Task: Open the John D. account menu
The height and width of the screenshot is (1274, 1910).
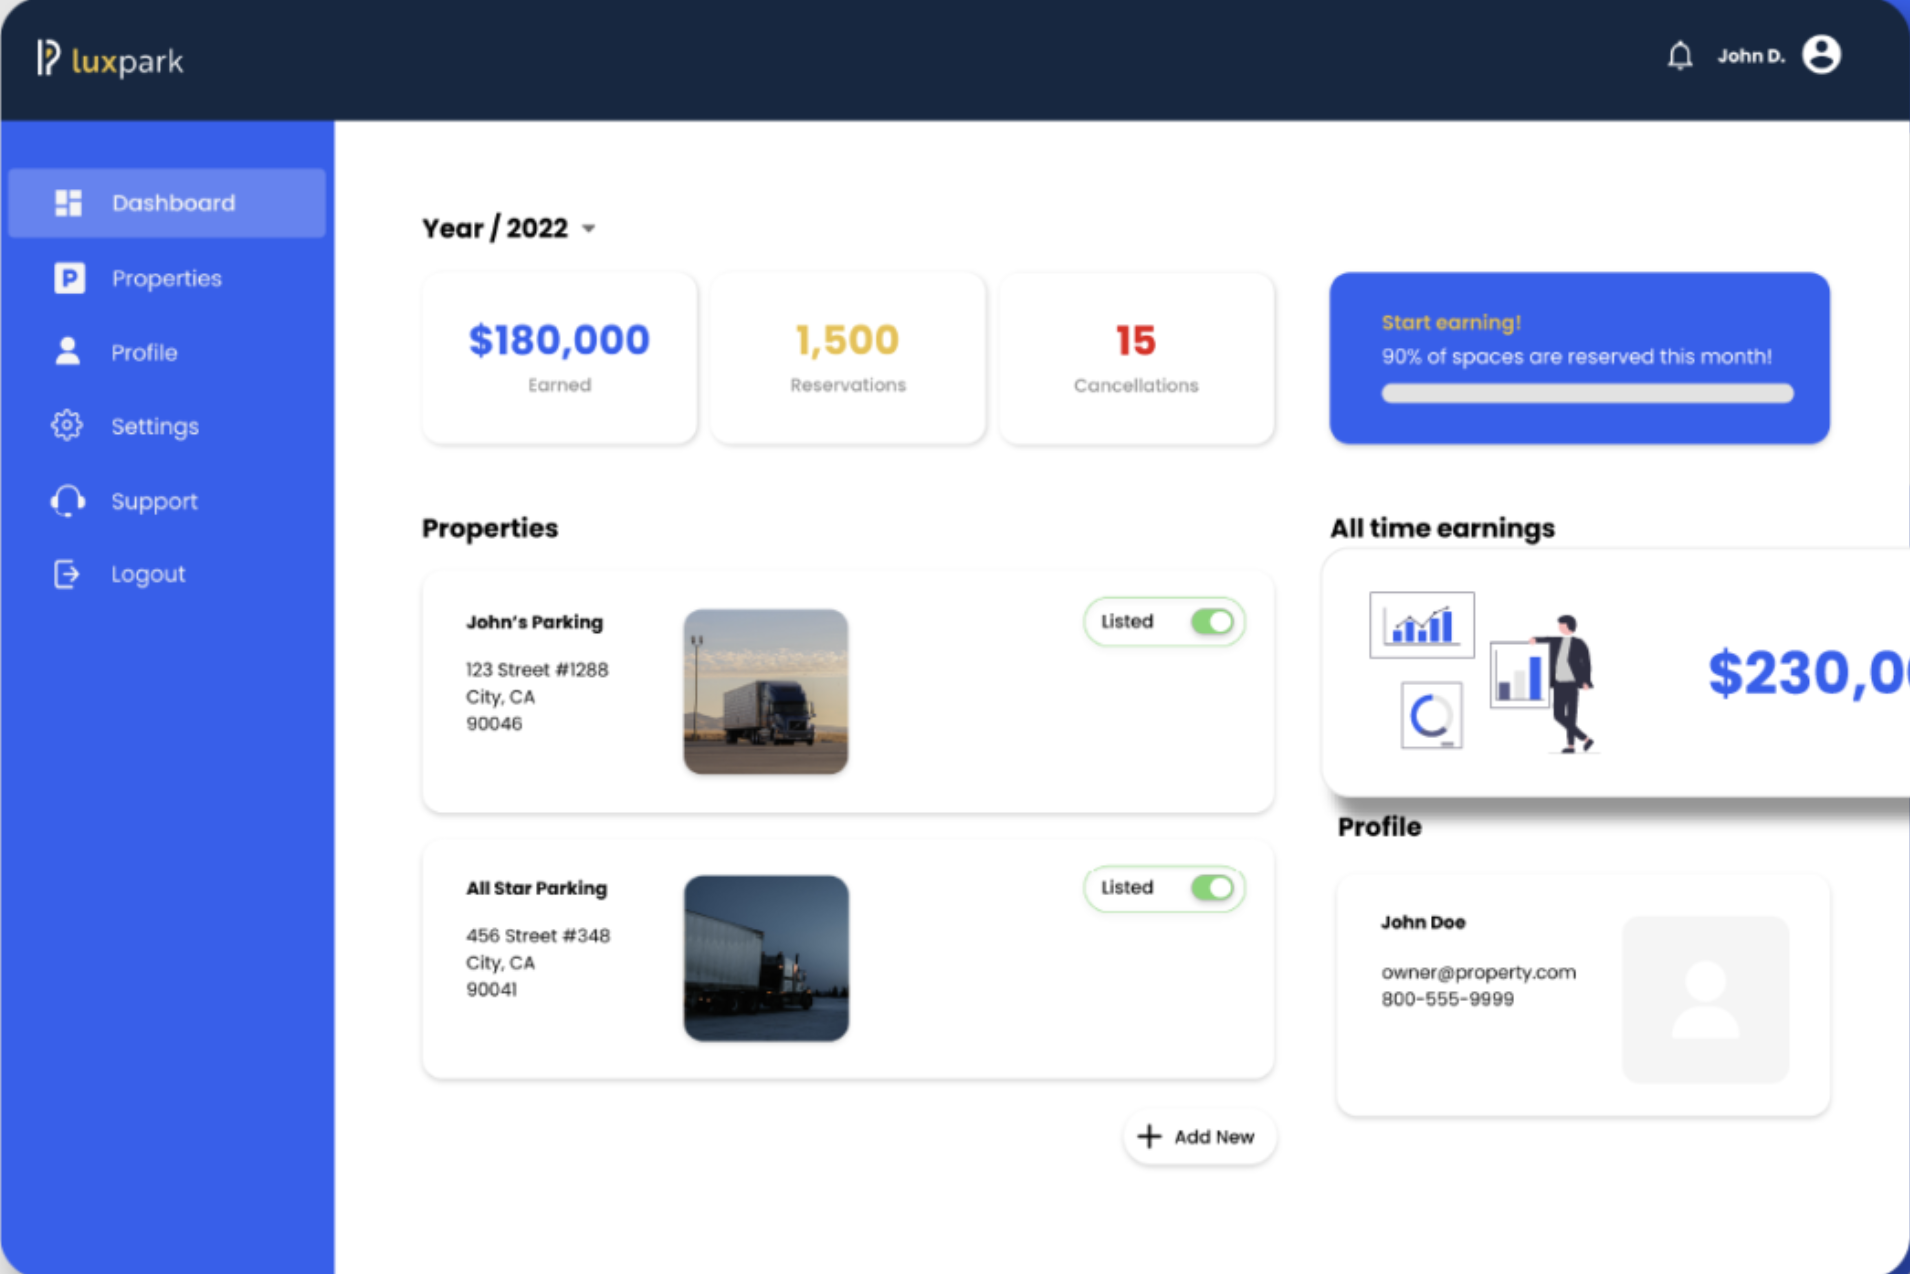Action: [x=1750, y=56]
